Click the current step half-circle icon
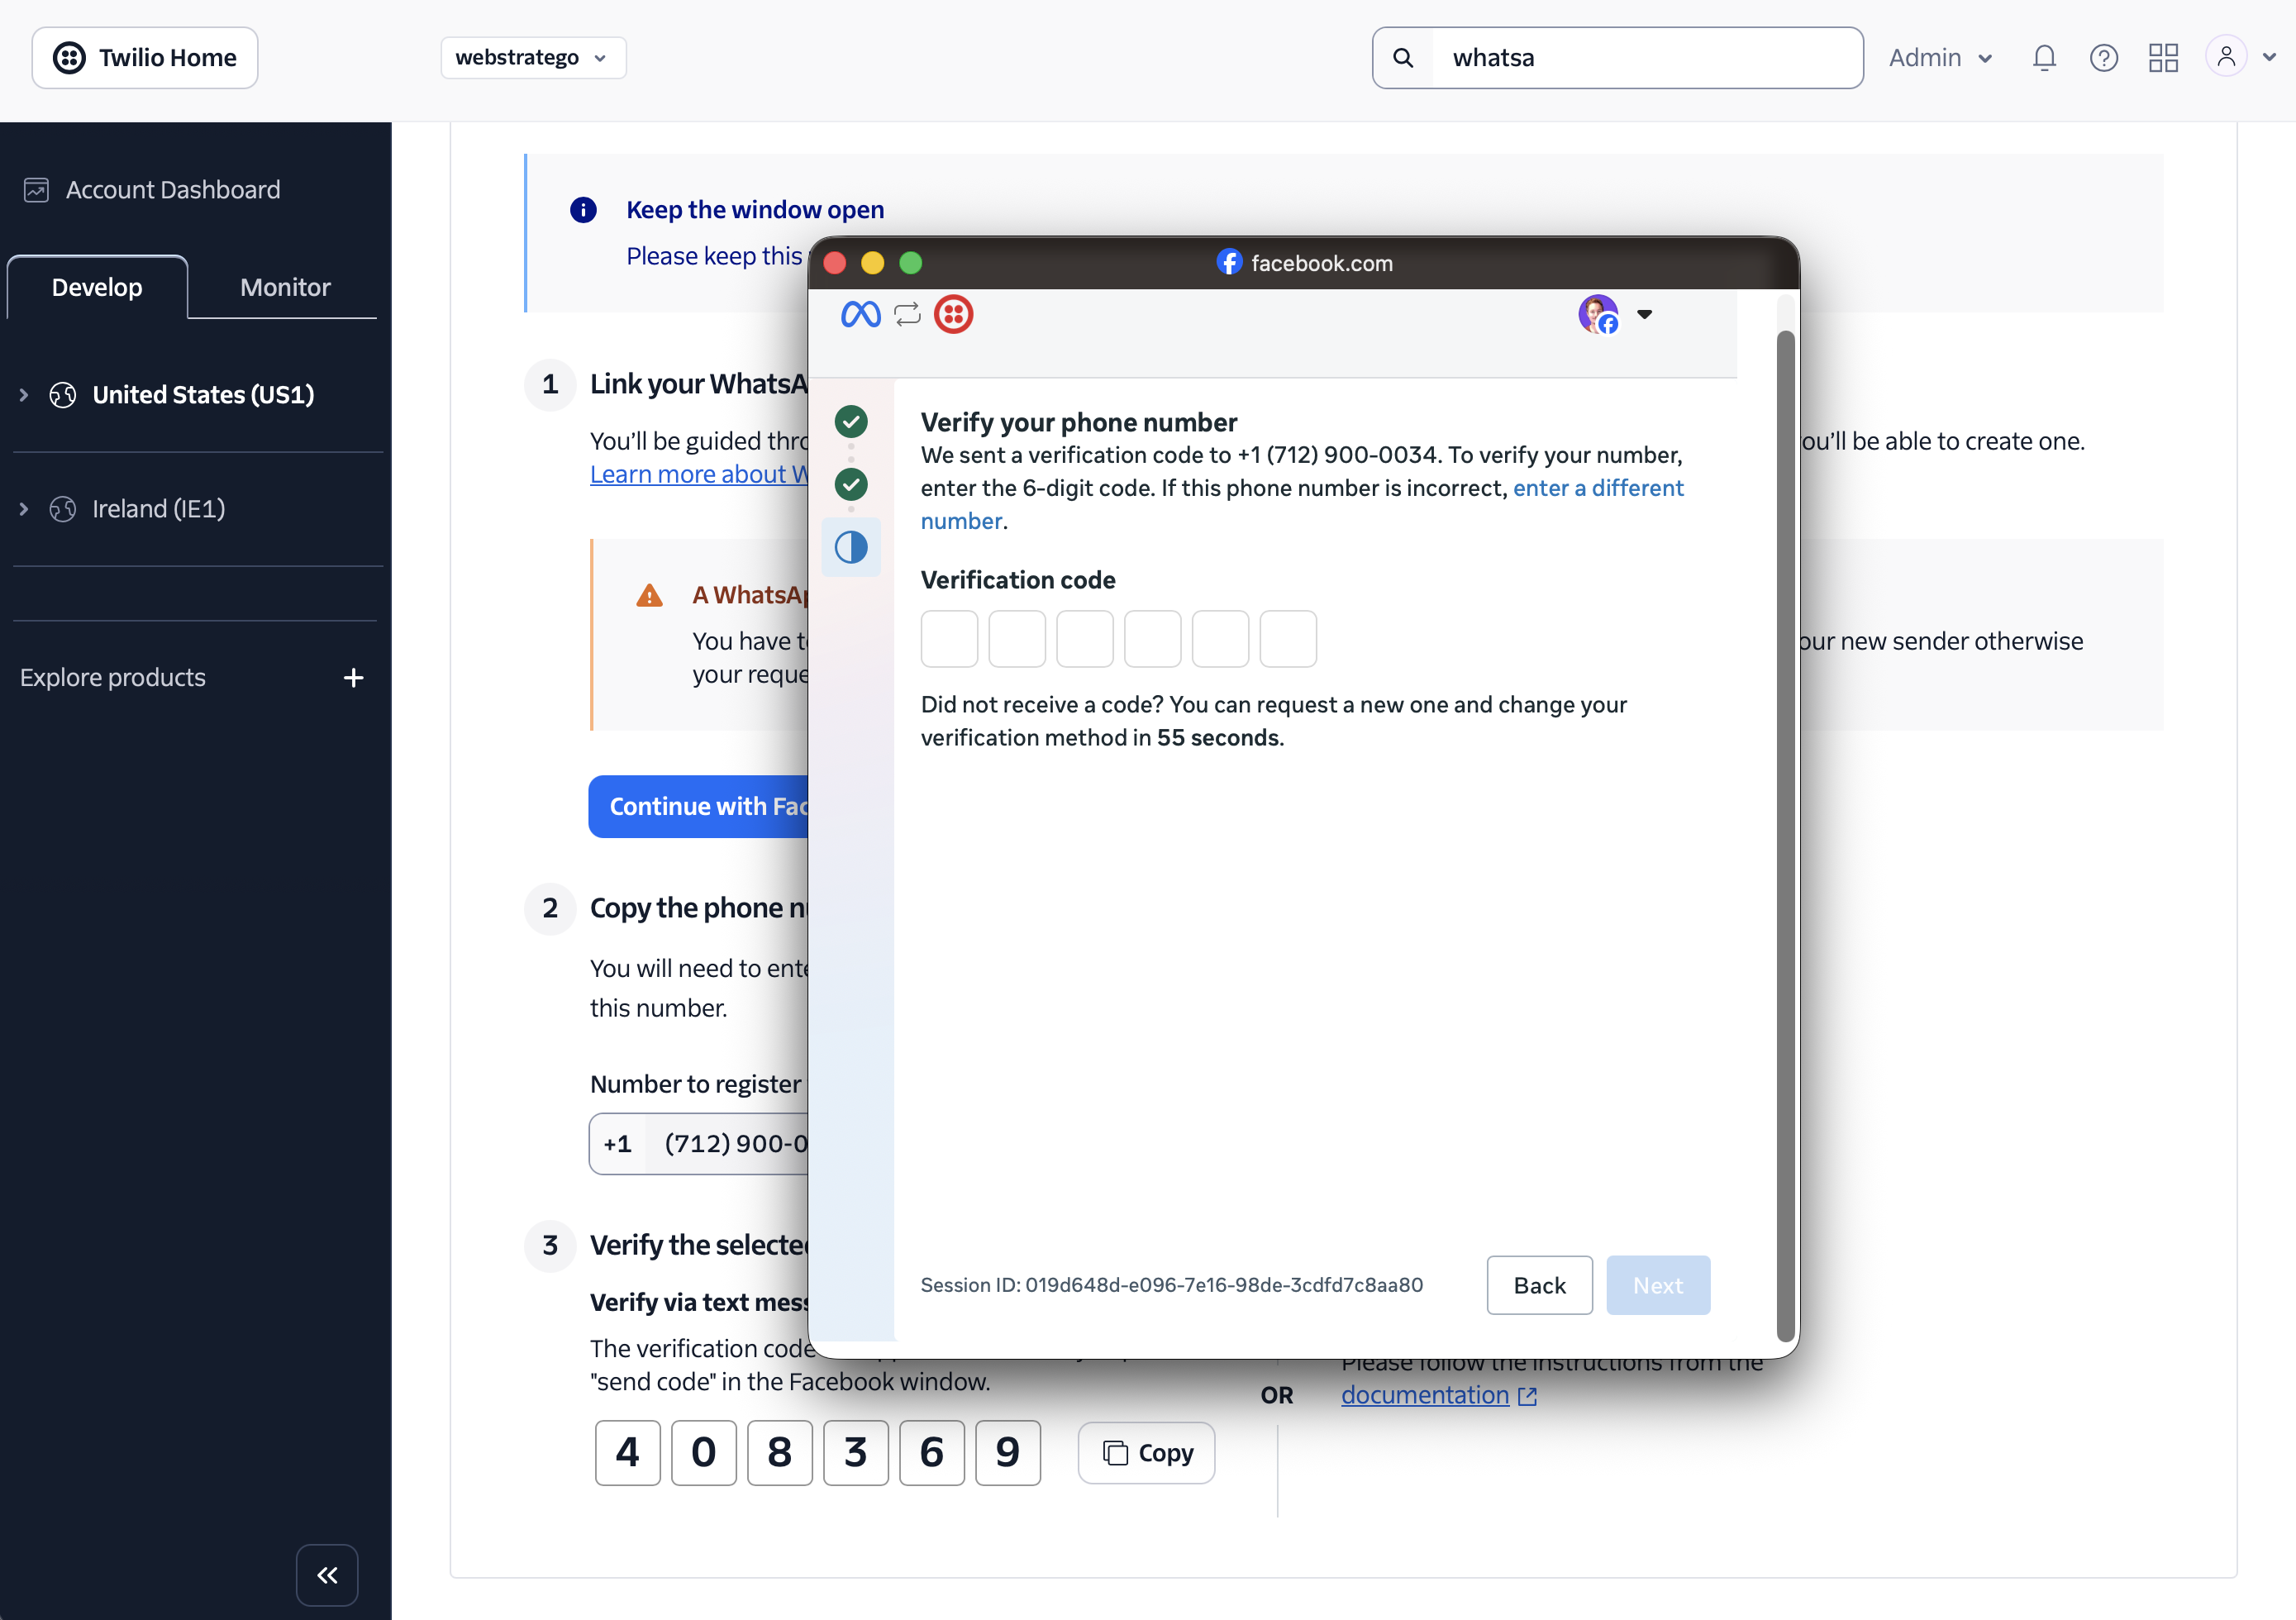The height and width of the screenshot is (1620, 2296). click(x=851, y=548)
